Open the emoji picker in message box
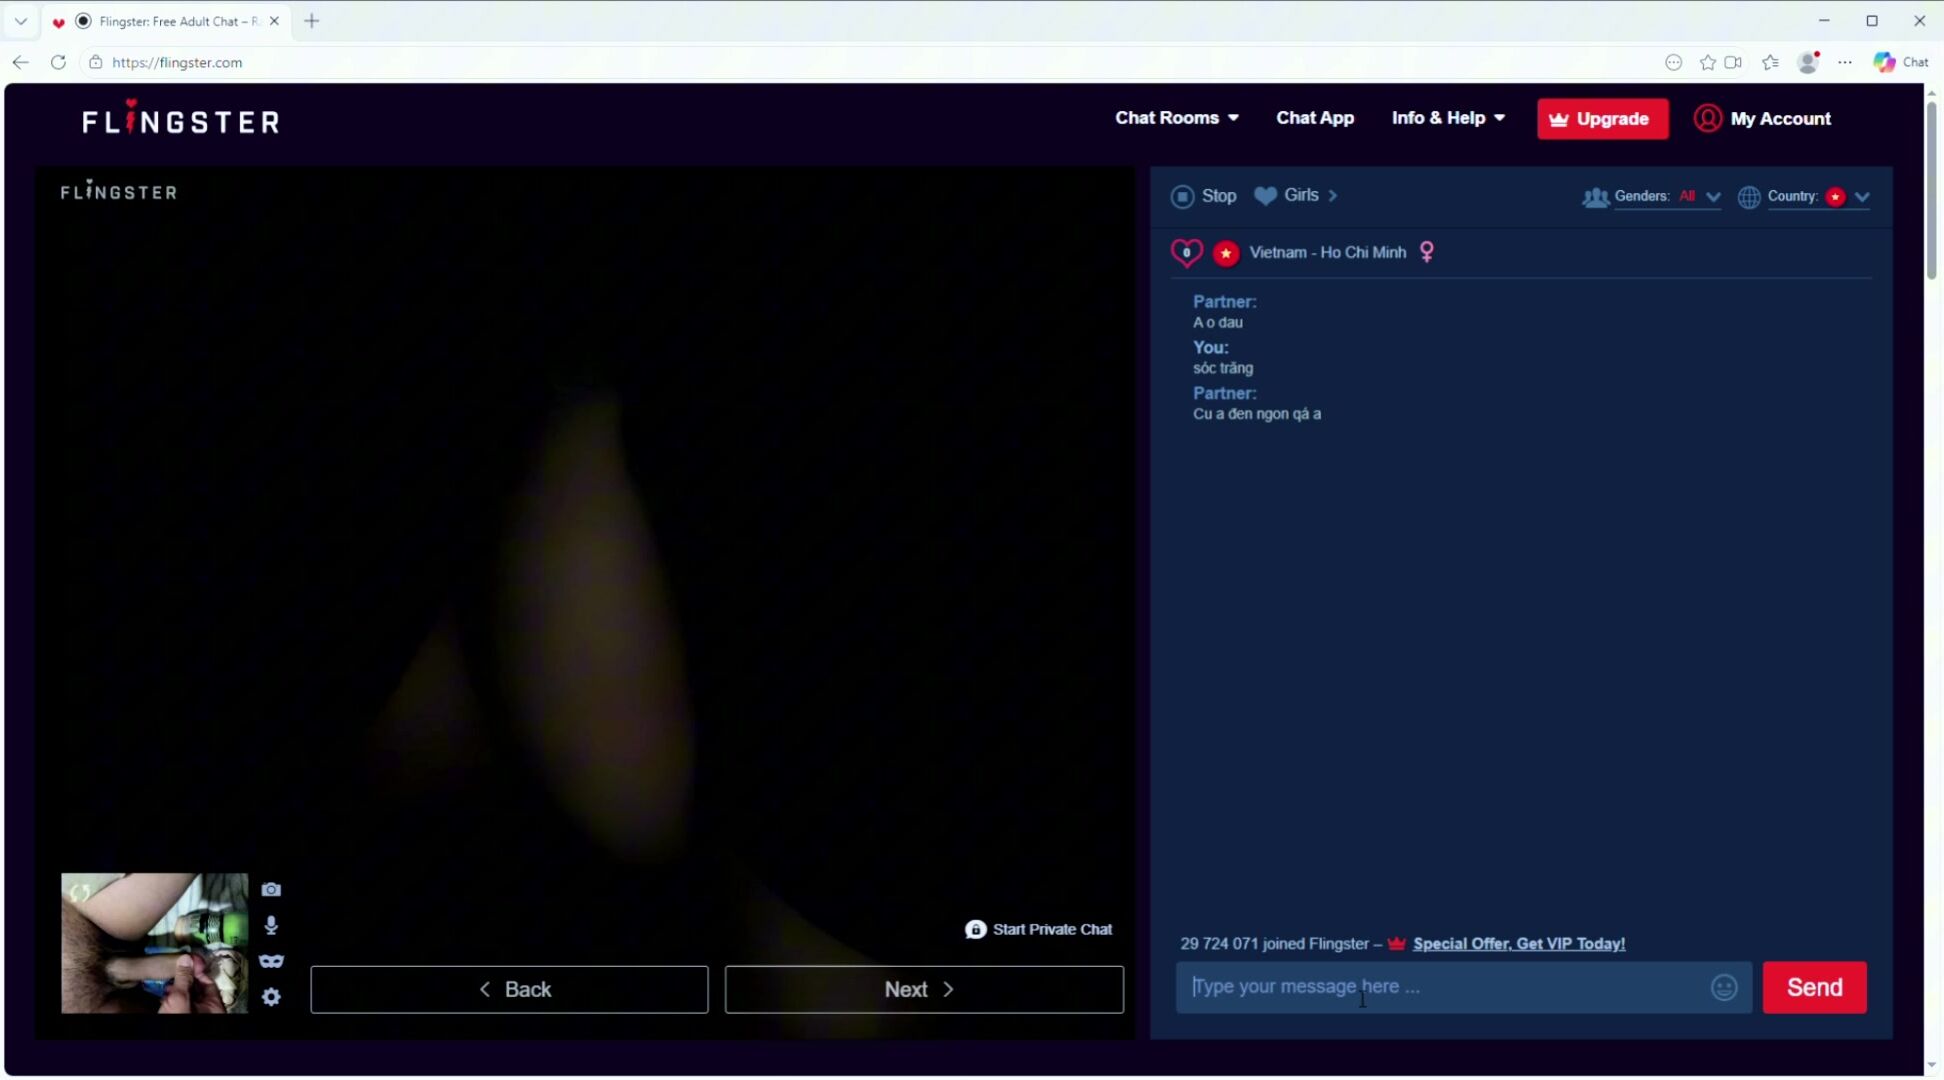1944x1080 pixels. click(1724, 988)
